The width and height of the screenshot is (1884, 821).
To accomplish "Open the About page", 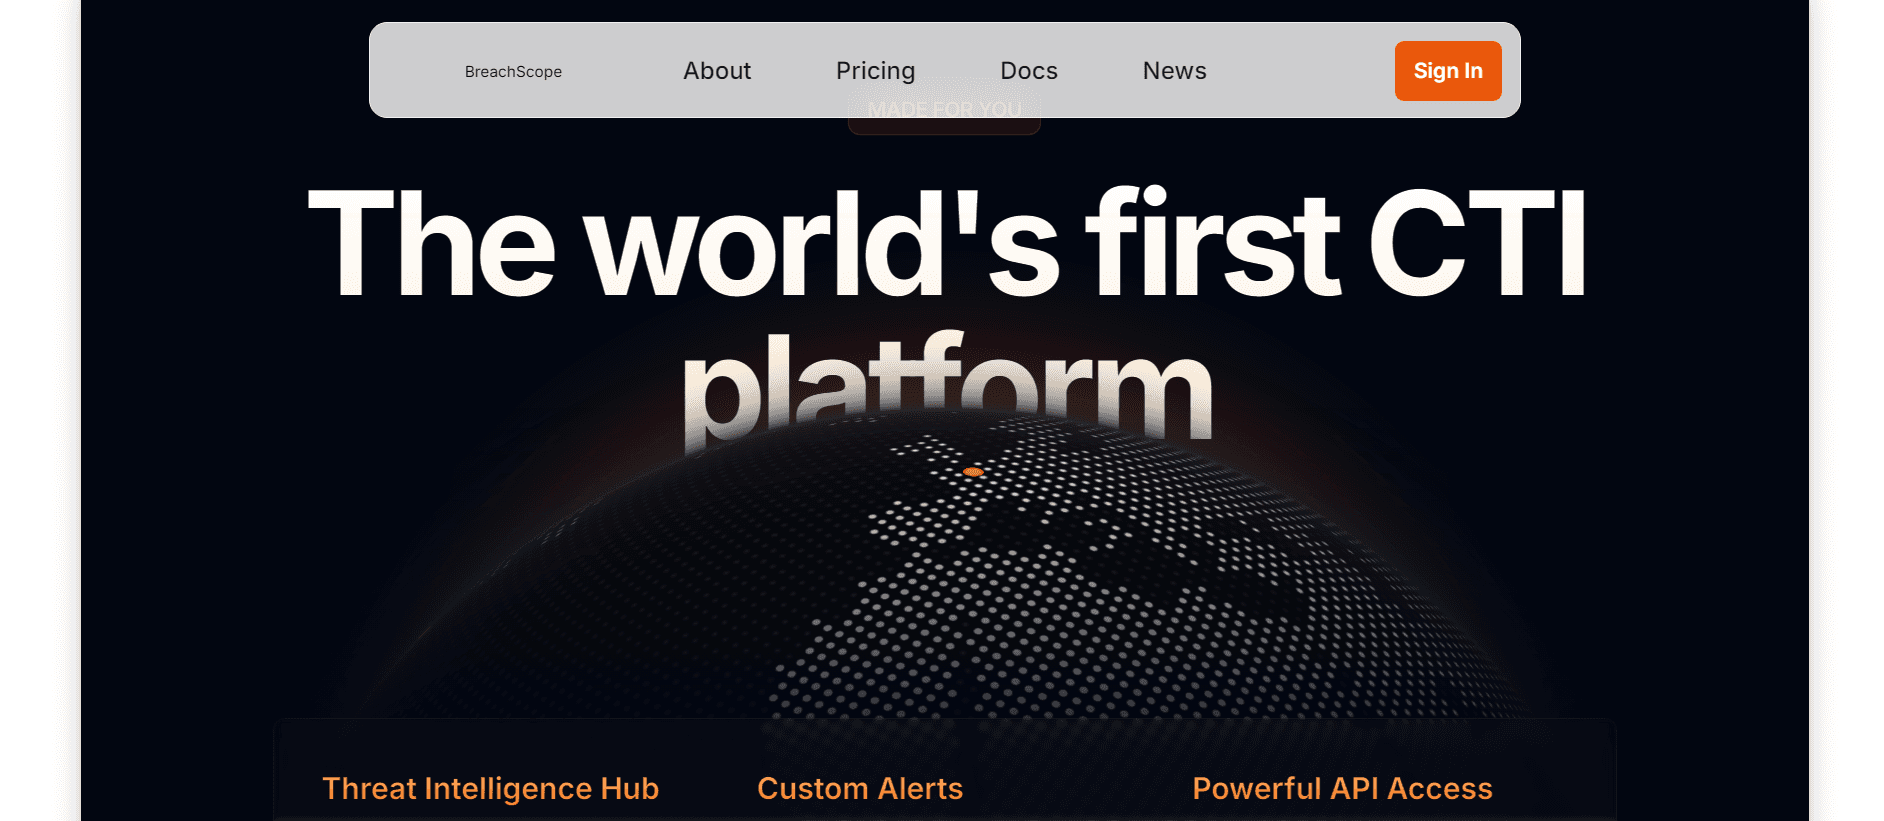I will click(x=717, y=71).
